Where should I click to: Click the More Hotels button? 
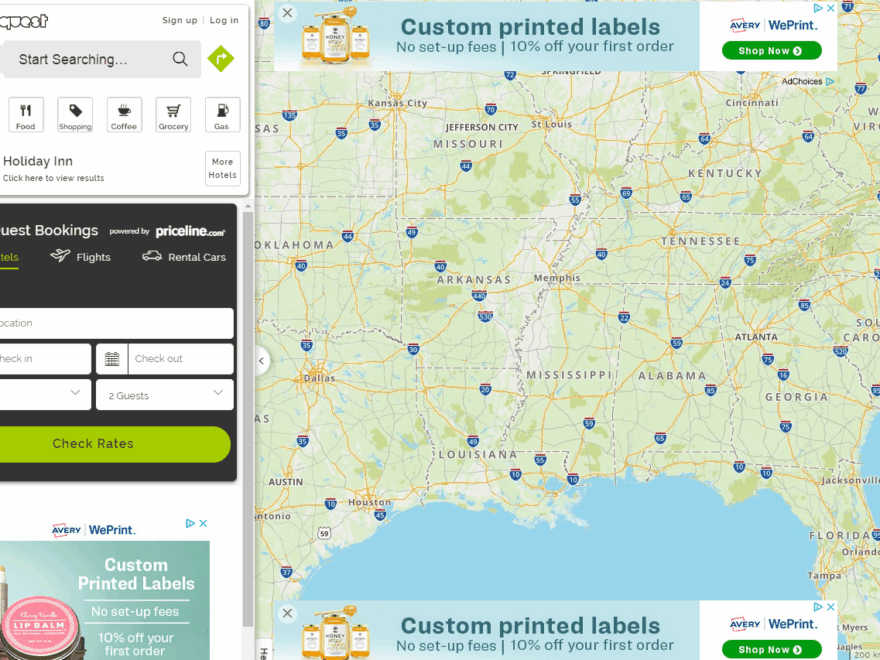(x=222, y=168)
